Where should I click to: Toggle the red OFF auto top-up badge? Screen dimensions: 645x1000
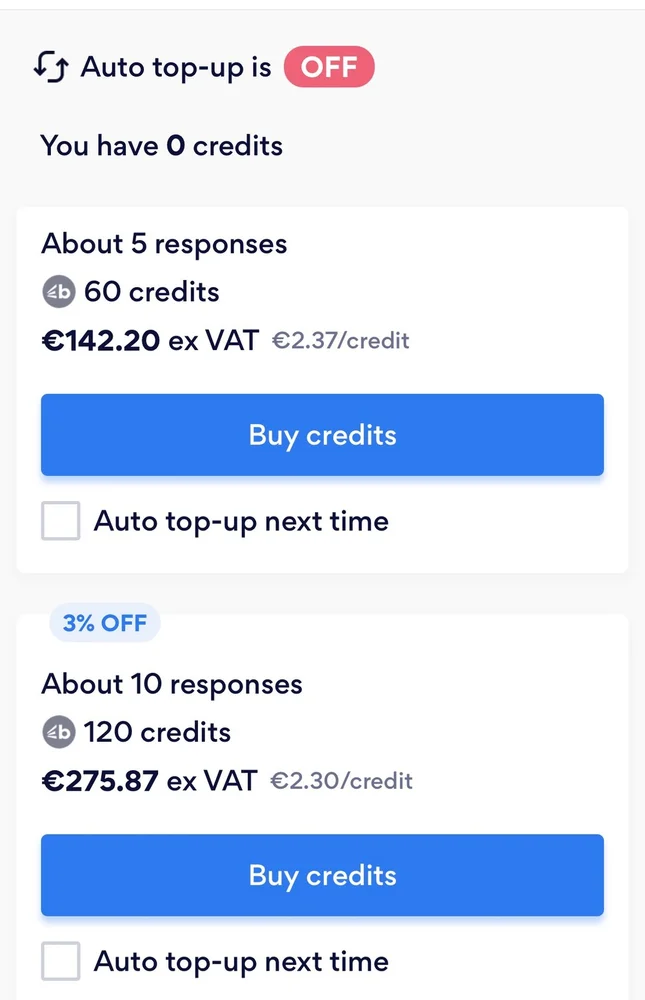328,68
